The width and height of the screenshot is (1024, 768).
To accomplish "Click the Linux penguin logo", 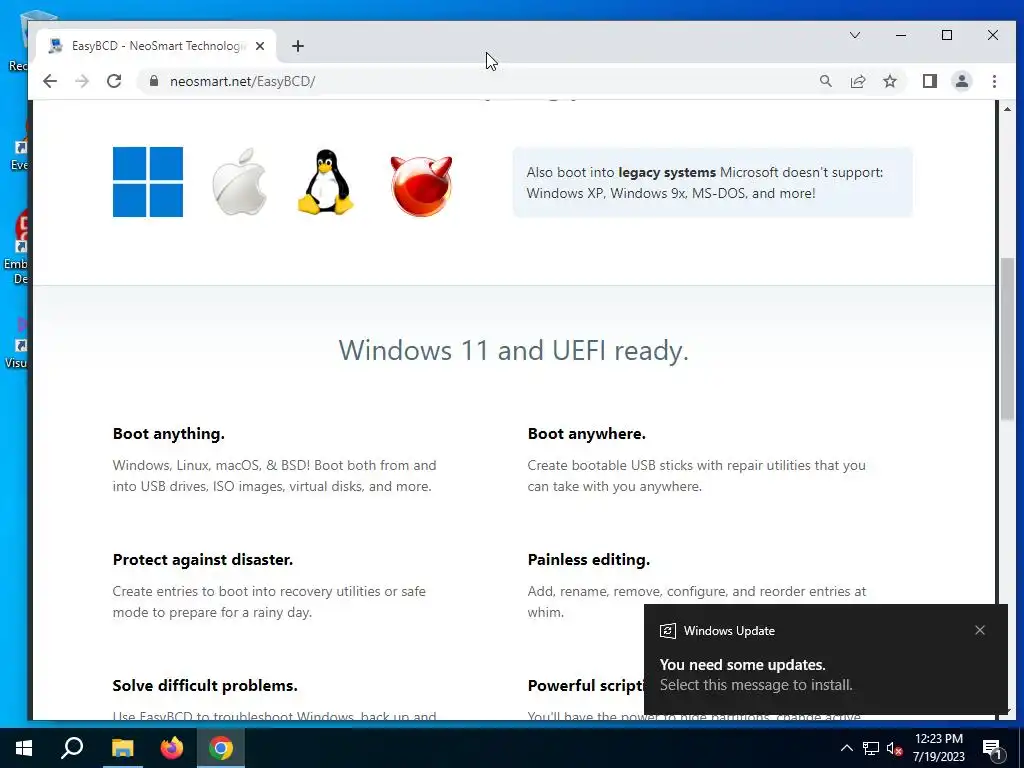I will tap(325, 182).
